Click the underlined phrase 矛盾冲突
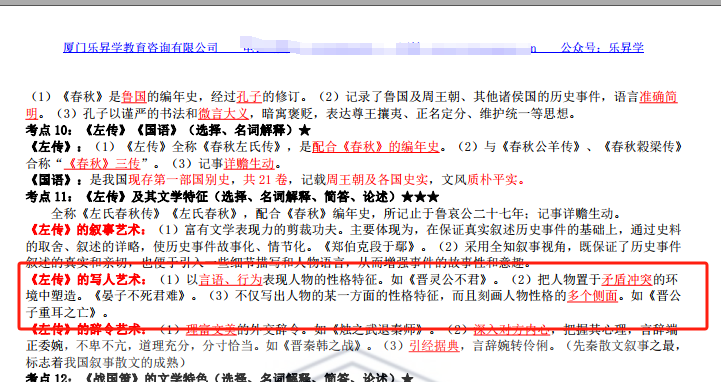This screenshot has height=382, width=721. pos(627,279)
